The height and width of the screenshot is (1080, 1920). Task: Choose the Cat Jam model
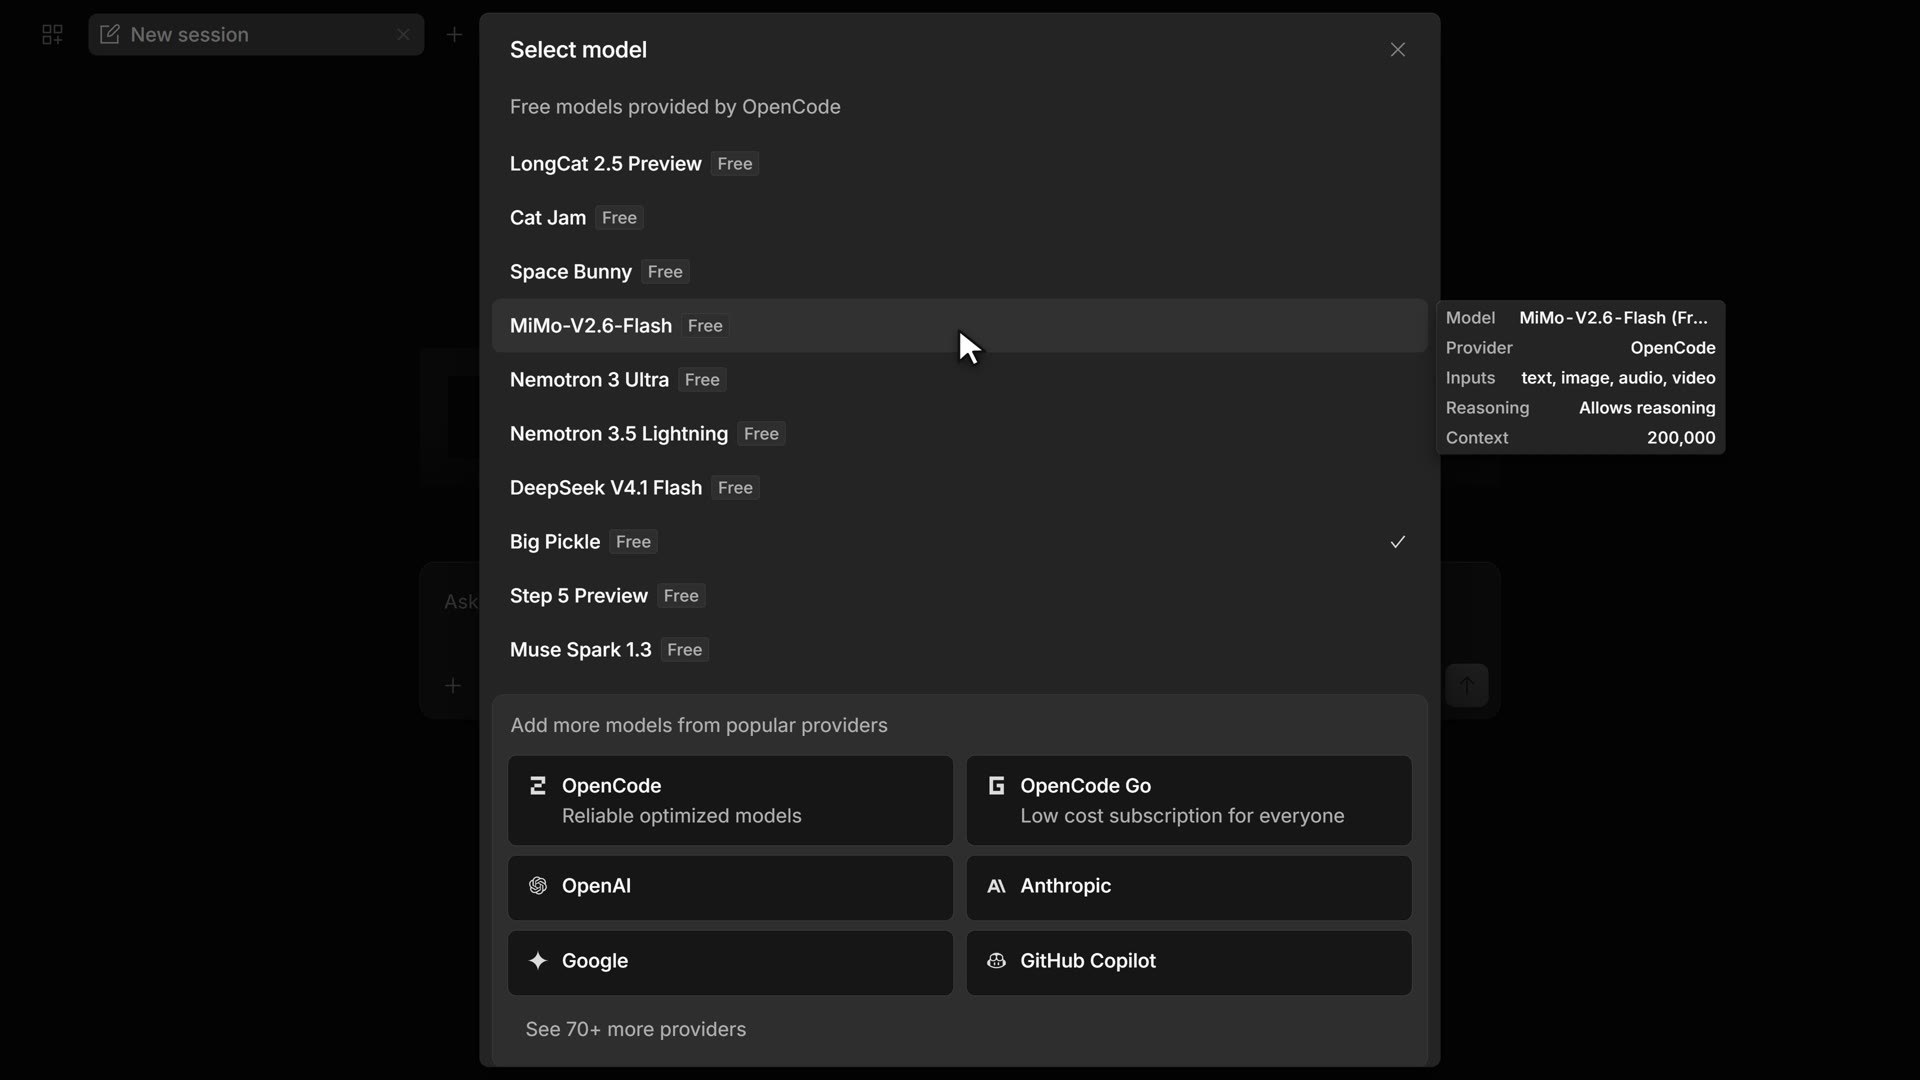pyautogui.click(x=959, y=218)
